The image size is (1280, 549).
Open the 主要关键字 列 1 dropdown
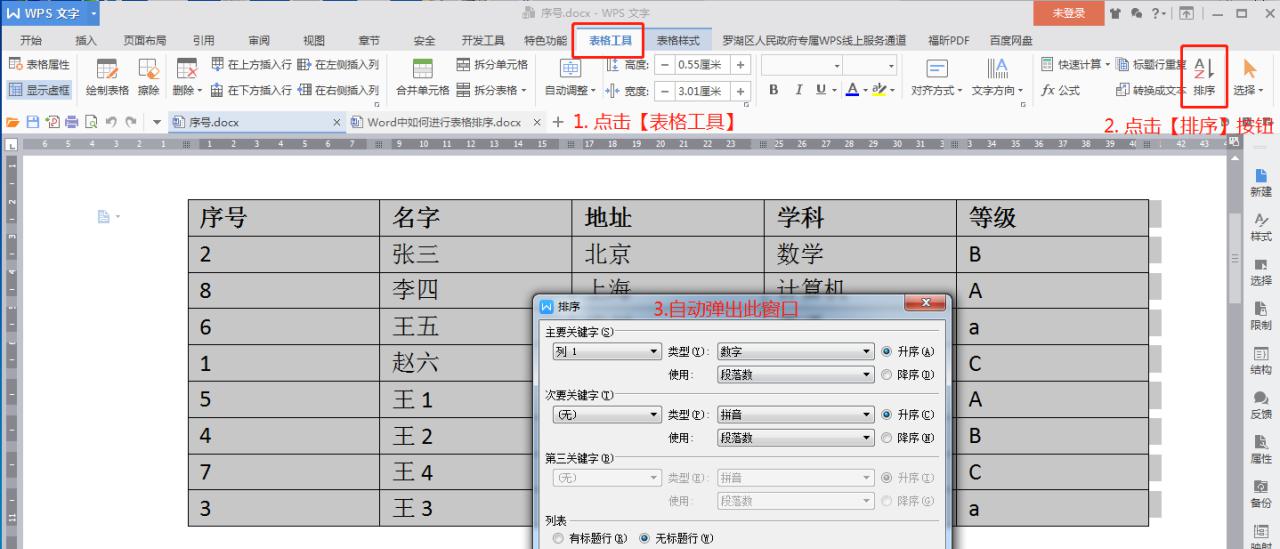pyautogui.click(x=607, y=352)
